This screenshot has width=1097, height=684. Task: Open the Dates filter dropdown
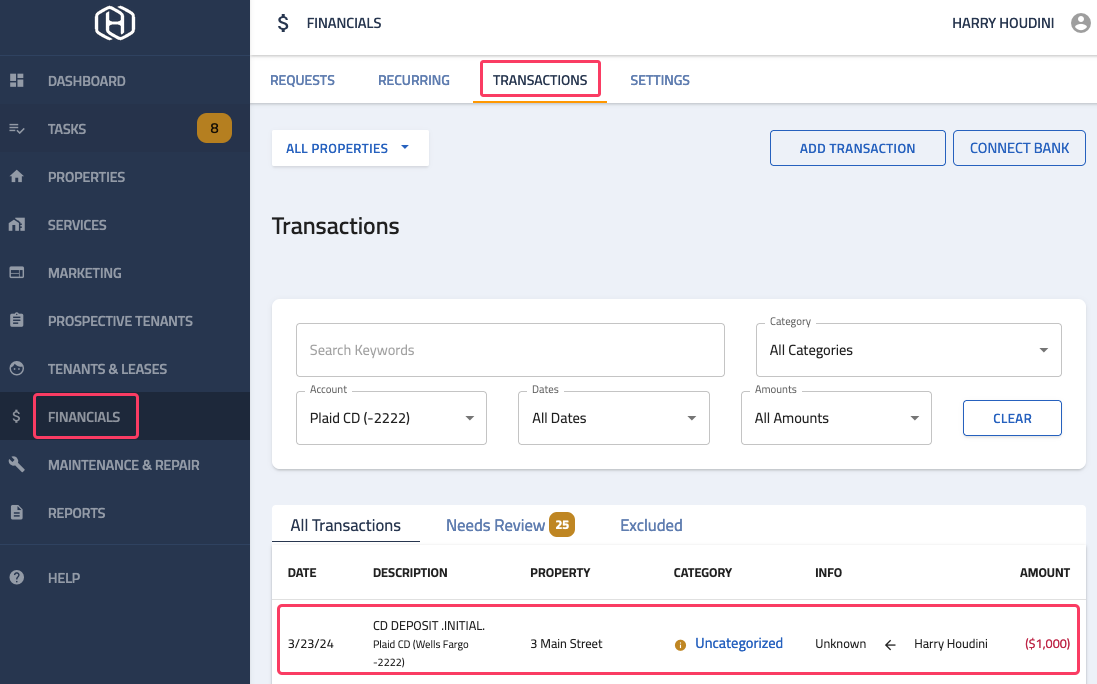(x=613, y=417)
